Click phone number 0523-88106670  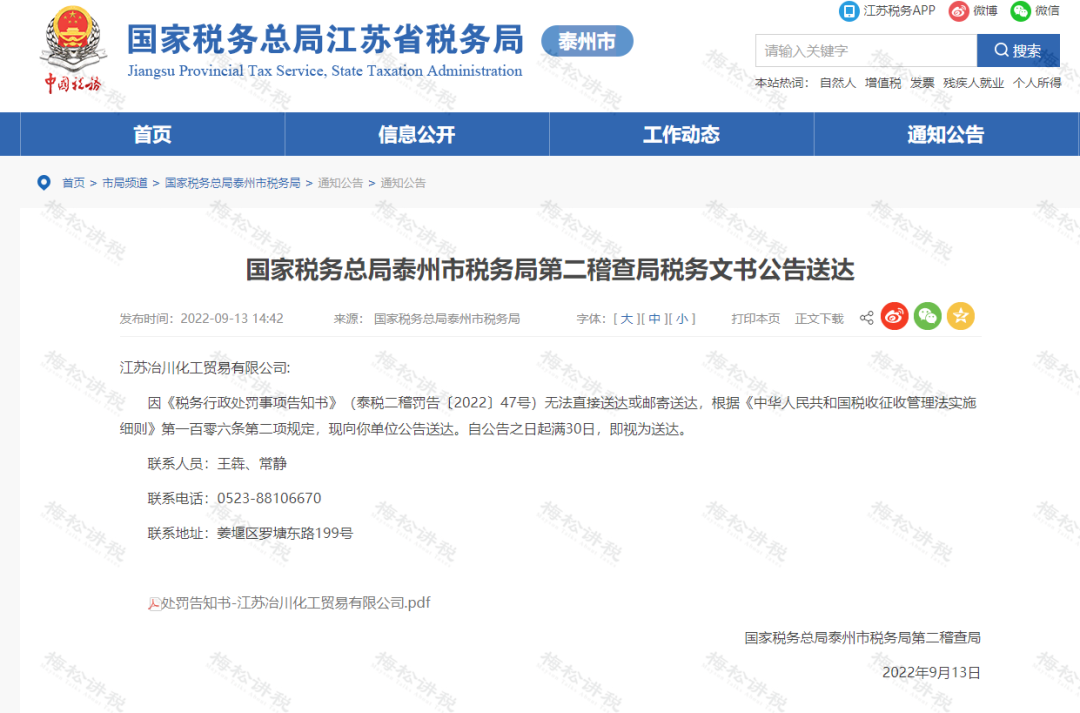269,498
